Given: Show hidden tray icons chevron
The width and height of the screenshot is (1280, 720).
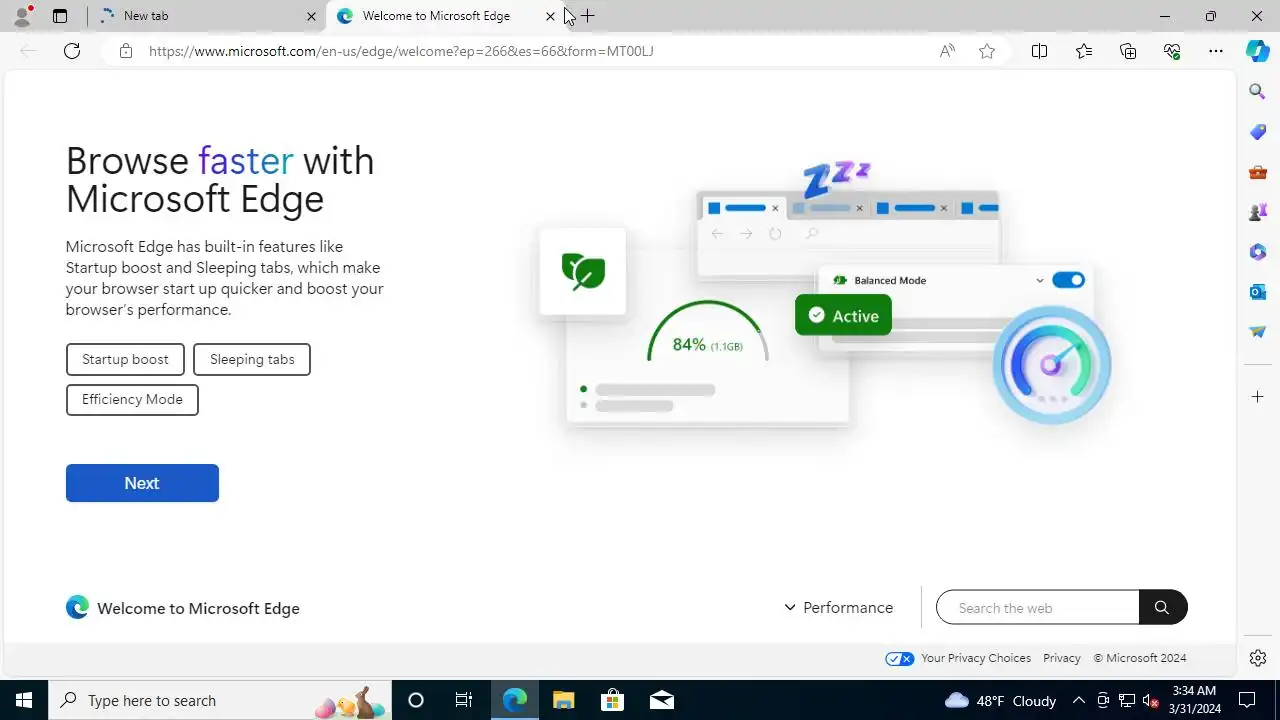Looking at the screenshot, I should pos(1079,700).
